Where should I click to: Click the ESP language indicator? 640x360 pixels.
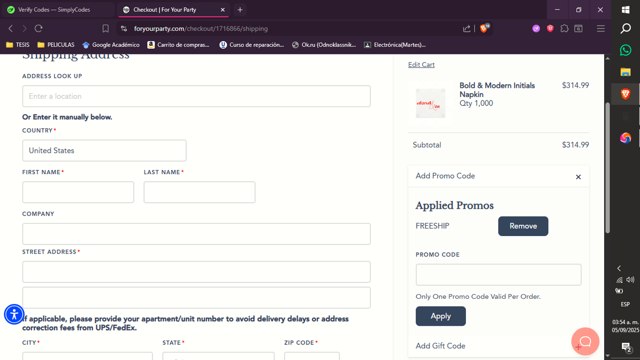pos(625,304)
